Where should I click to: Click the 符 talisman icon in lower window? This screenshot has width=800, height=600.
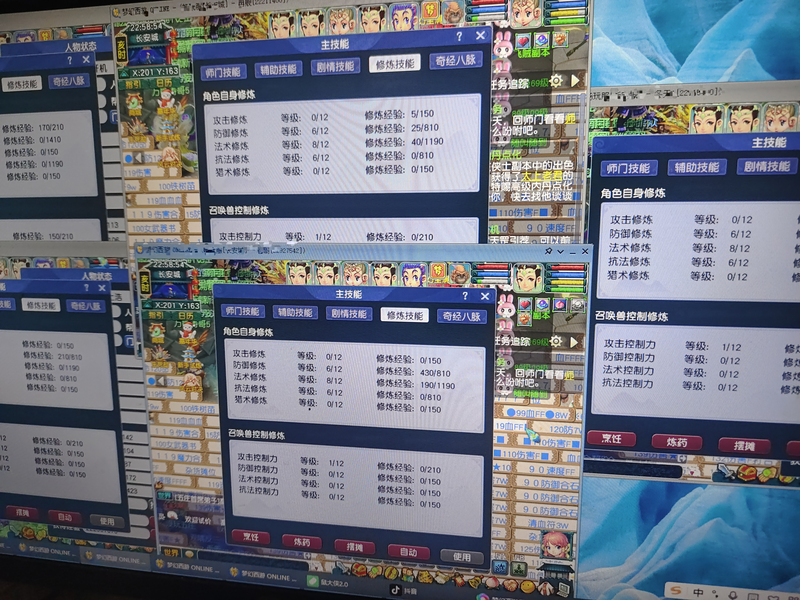coord(438,270)
